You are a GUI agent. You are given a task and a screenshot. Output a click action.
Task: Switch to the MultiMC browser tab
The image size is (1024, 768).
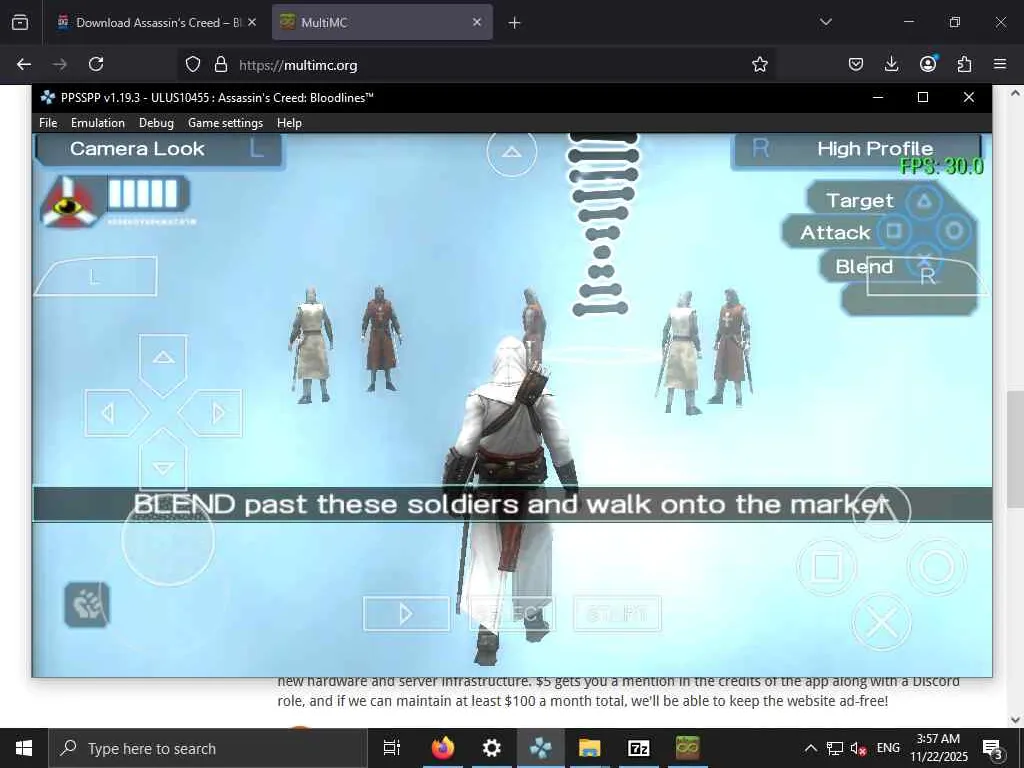point(382,22)
